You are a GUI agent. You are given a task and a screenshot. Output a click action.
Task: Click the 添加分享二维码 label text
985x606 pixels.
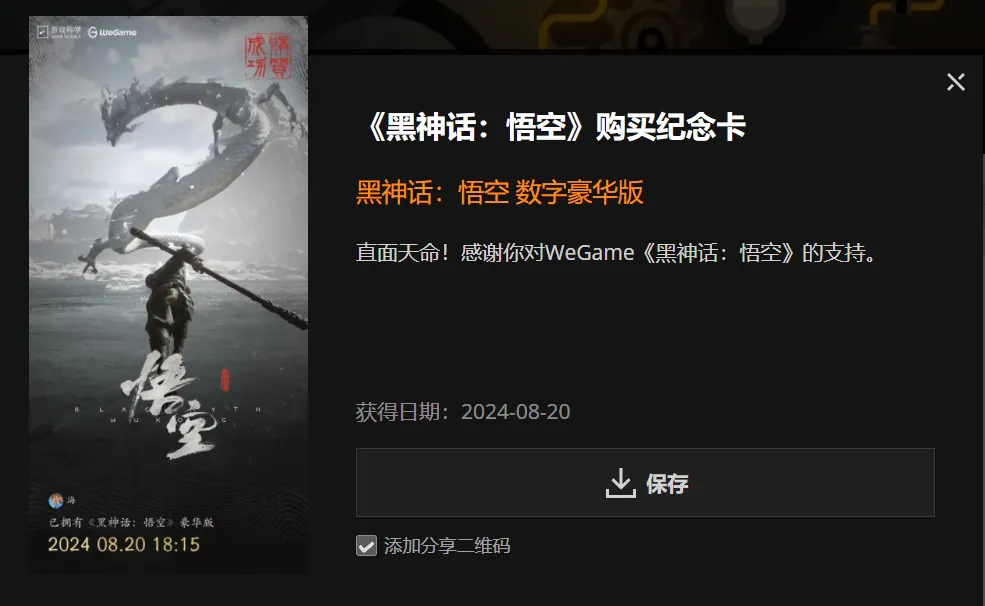click(x=447, y=546)
